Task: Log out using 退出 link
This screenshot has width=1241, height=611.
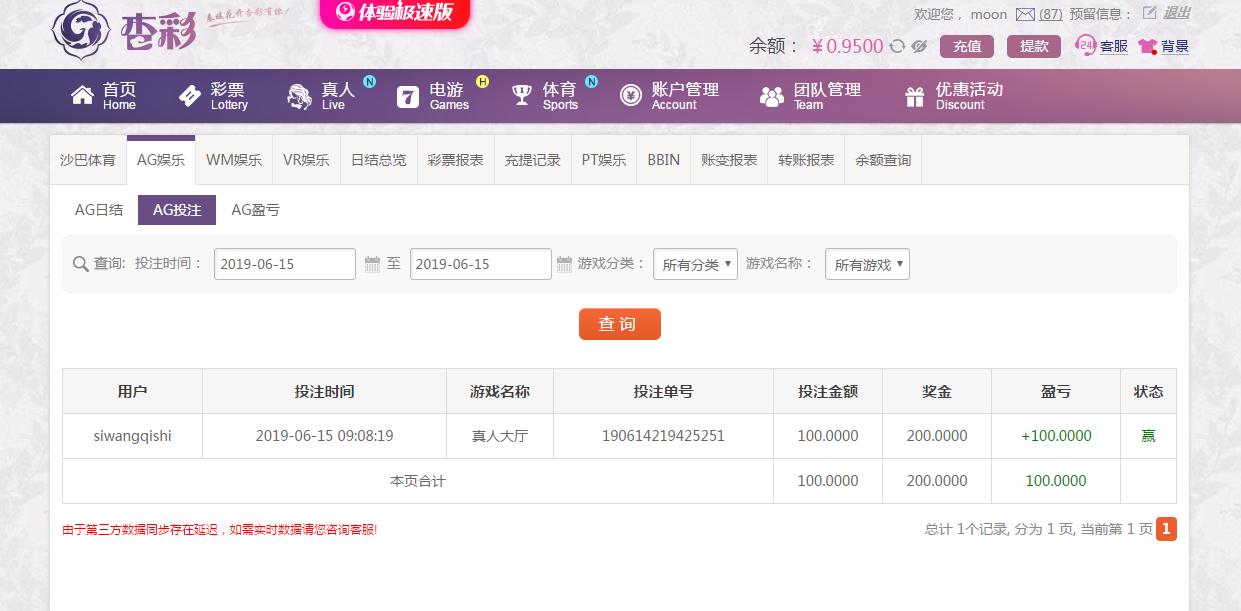Action: (x=1177, y=13)
